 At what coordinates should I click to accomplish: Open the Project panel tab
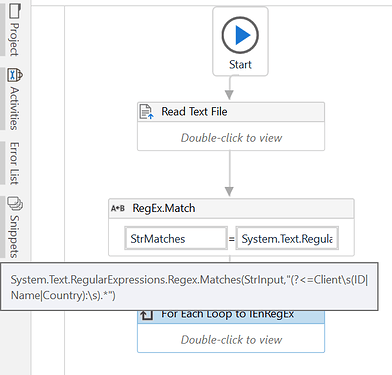click(x=14, y=29)
